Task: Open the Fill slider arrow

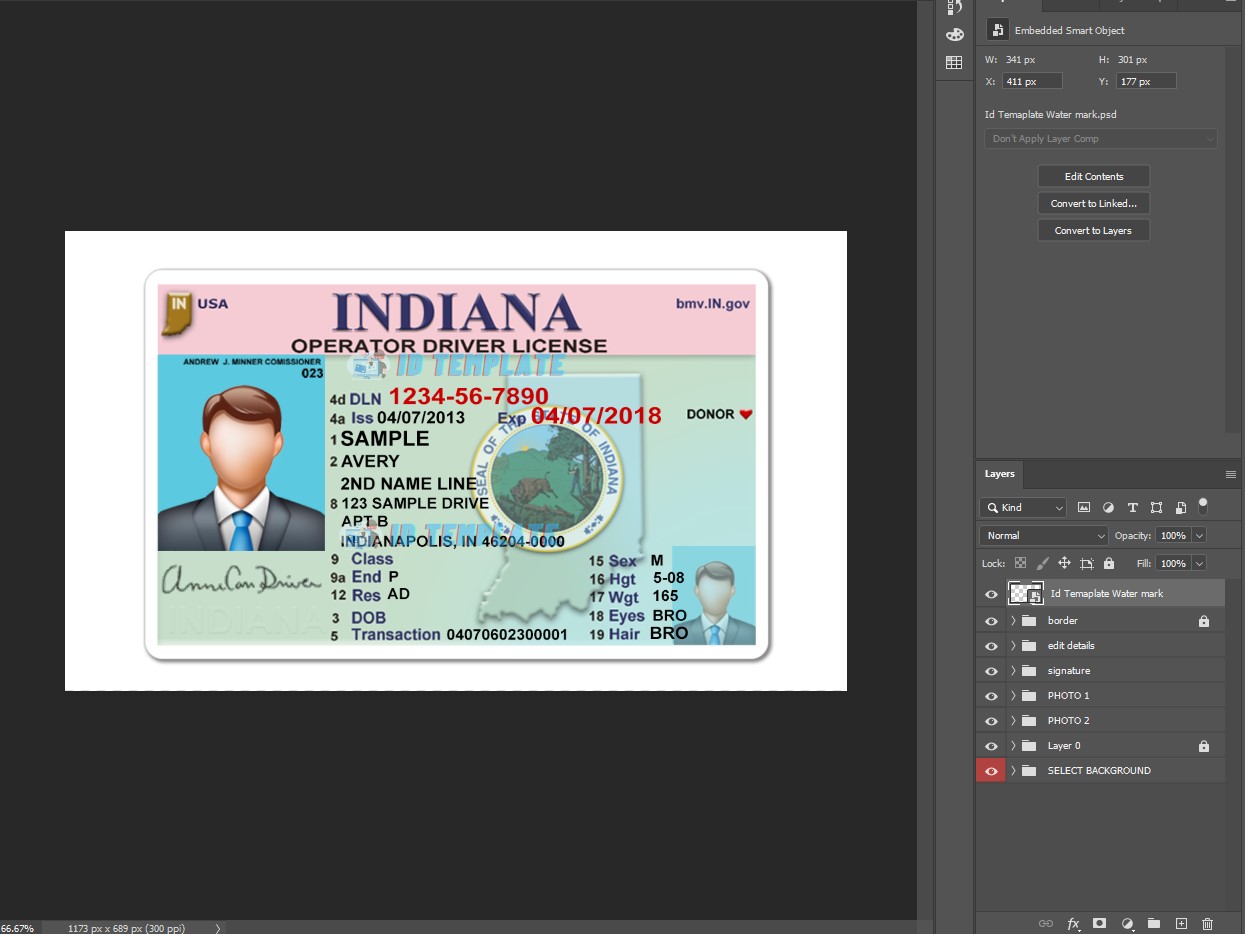Action: 1199,563
